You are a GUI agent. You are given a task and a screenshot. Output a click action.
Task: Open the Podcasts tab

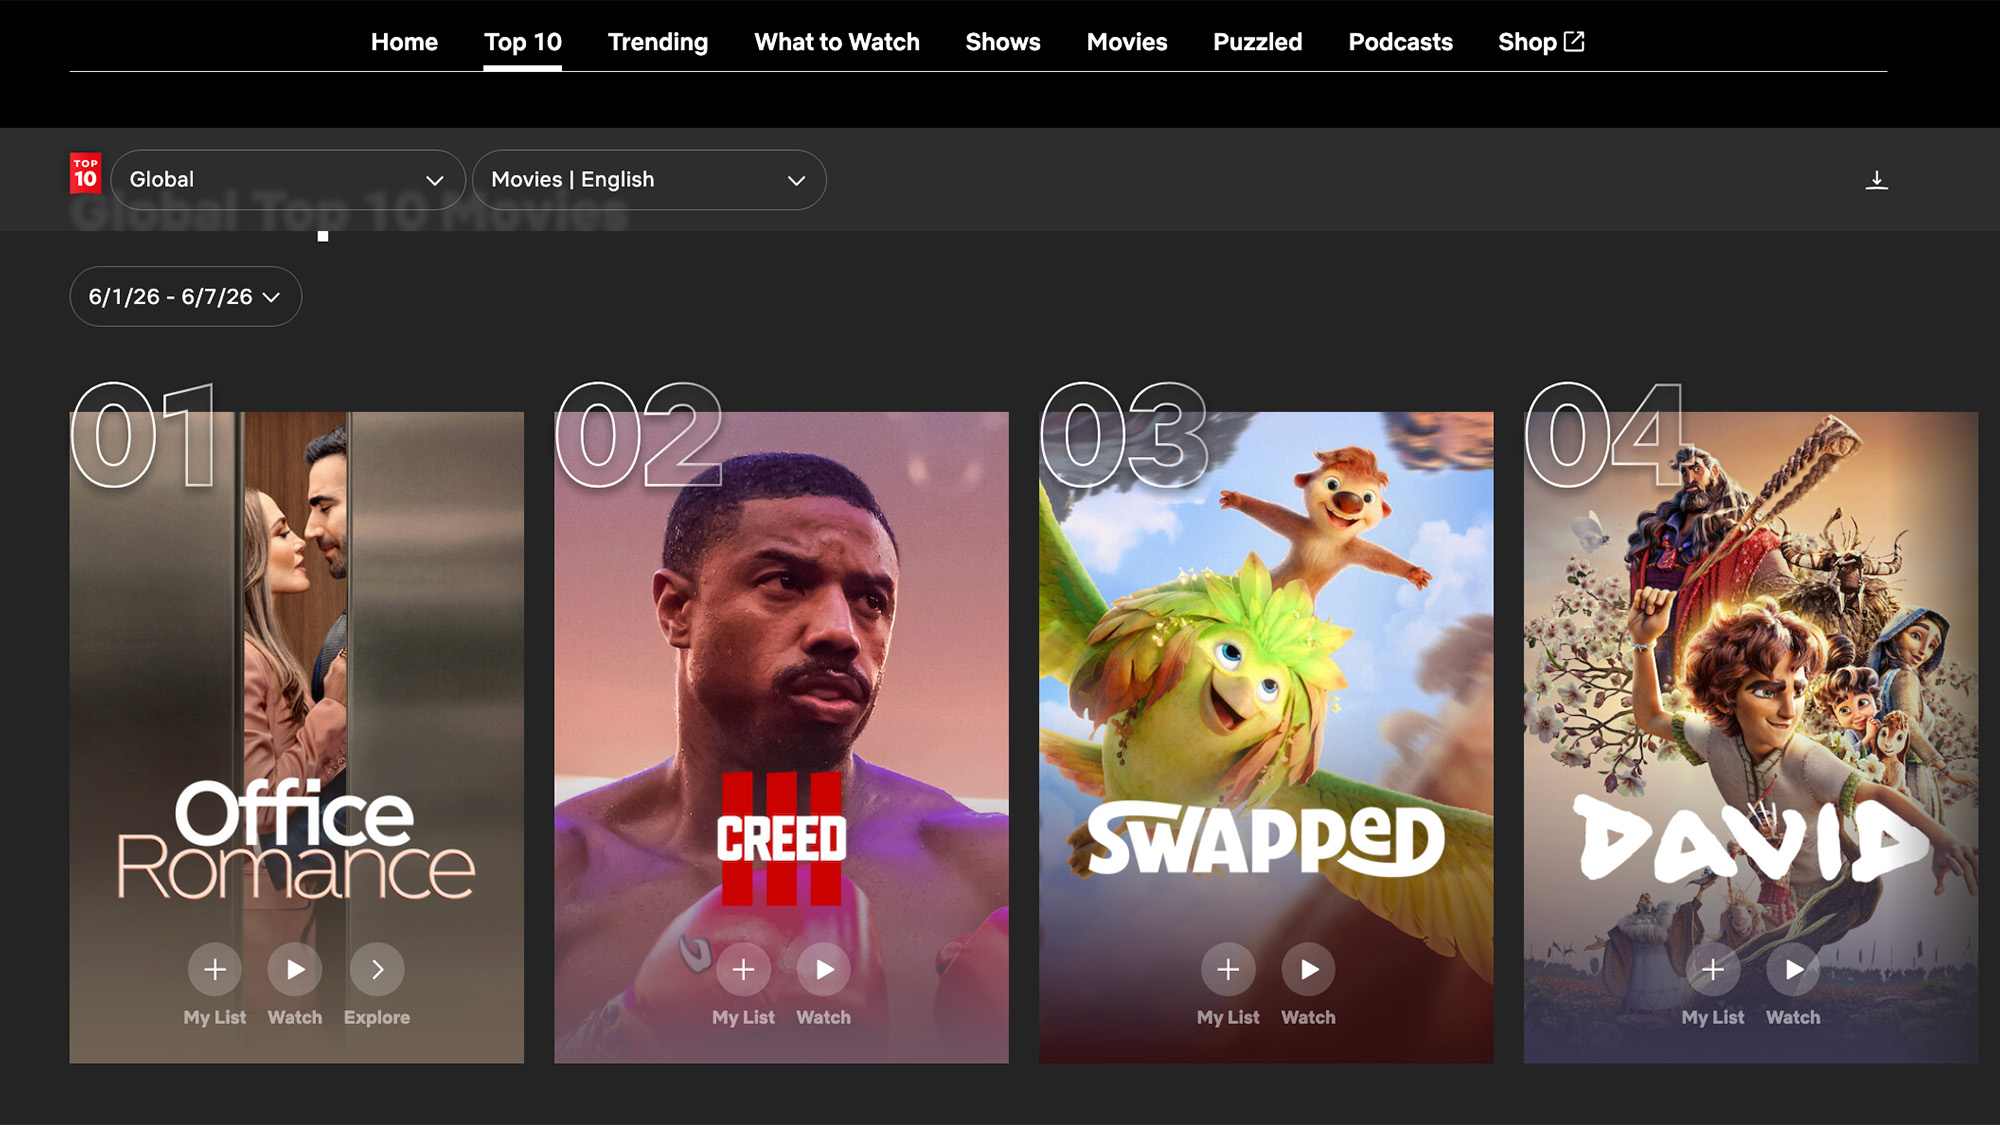(x=1400, y=42)
